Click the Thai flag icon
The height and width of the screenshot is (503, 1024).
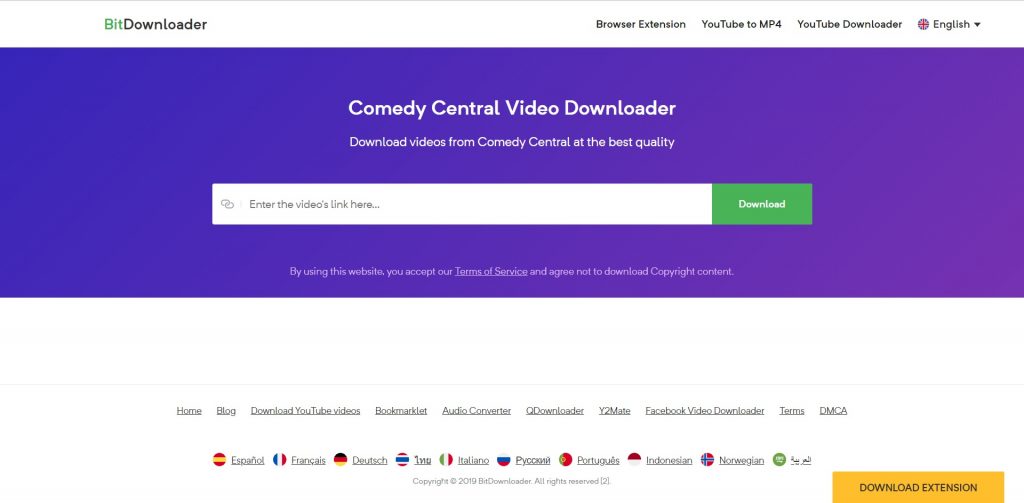tap(402, 460)
